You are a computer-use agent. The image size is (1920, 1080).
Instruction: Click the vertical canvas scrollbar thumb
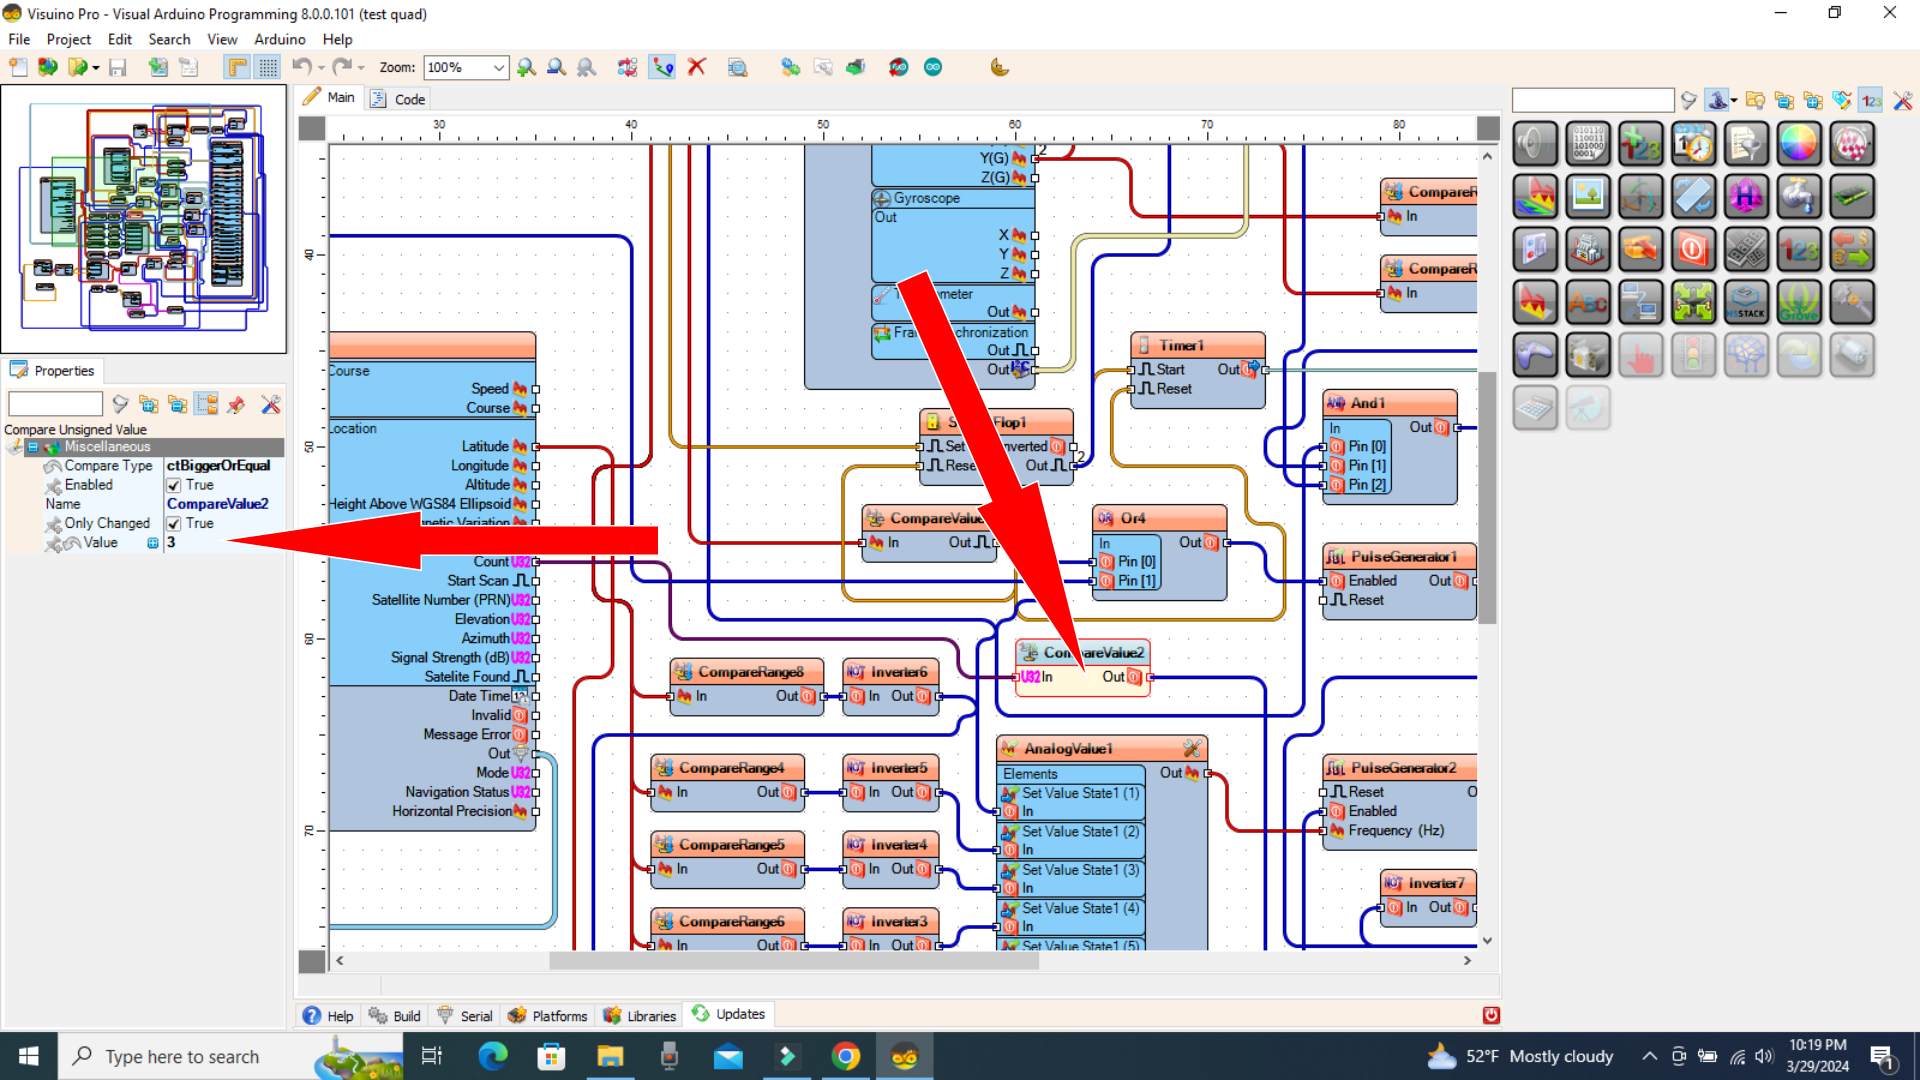[x=1487, y=497]
